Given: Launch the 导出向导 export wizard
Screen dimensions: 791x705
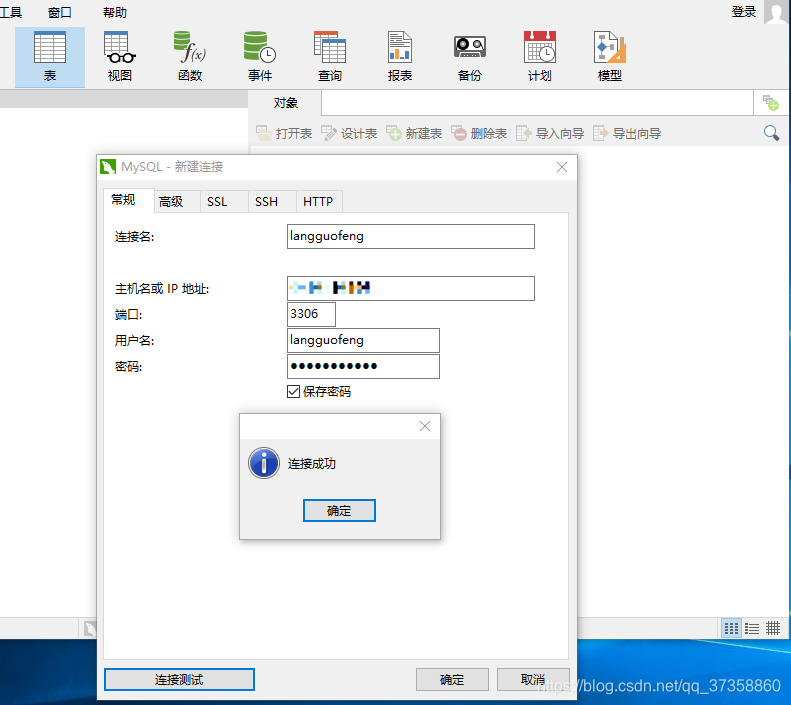Looking at the screenshot, I should (x=627, y=133).
